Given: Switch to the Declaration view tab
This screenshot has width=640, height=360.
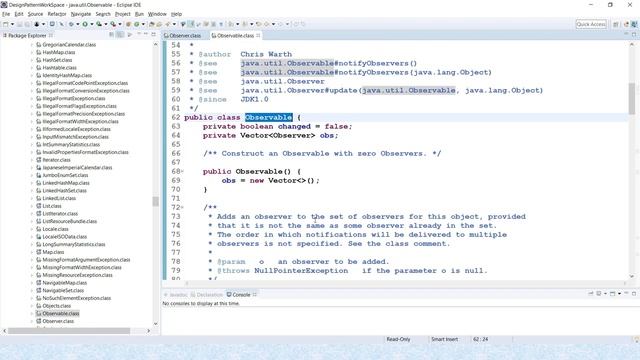Looking at the screenshot, I should 207,295.
